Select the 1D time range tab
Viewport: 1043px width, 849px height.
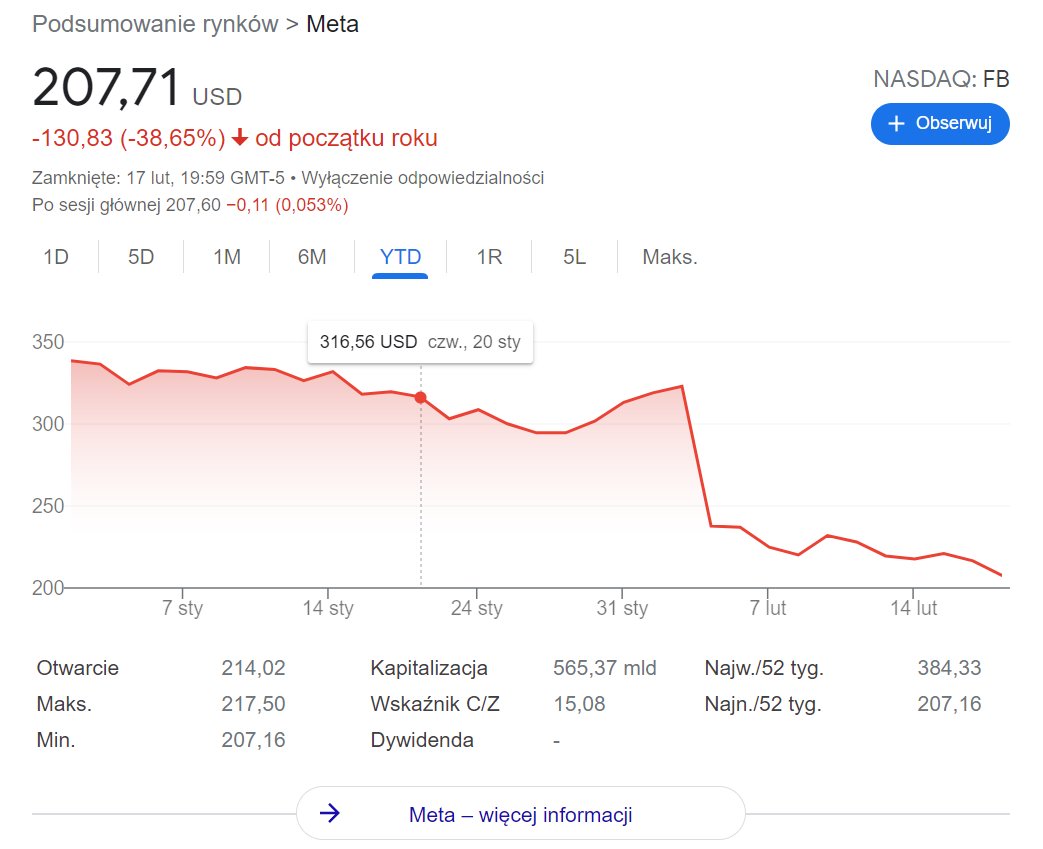pyautogui.click(x=56, y=257)
